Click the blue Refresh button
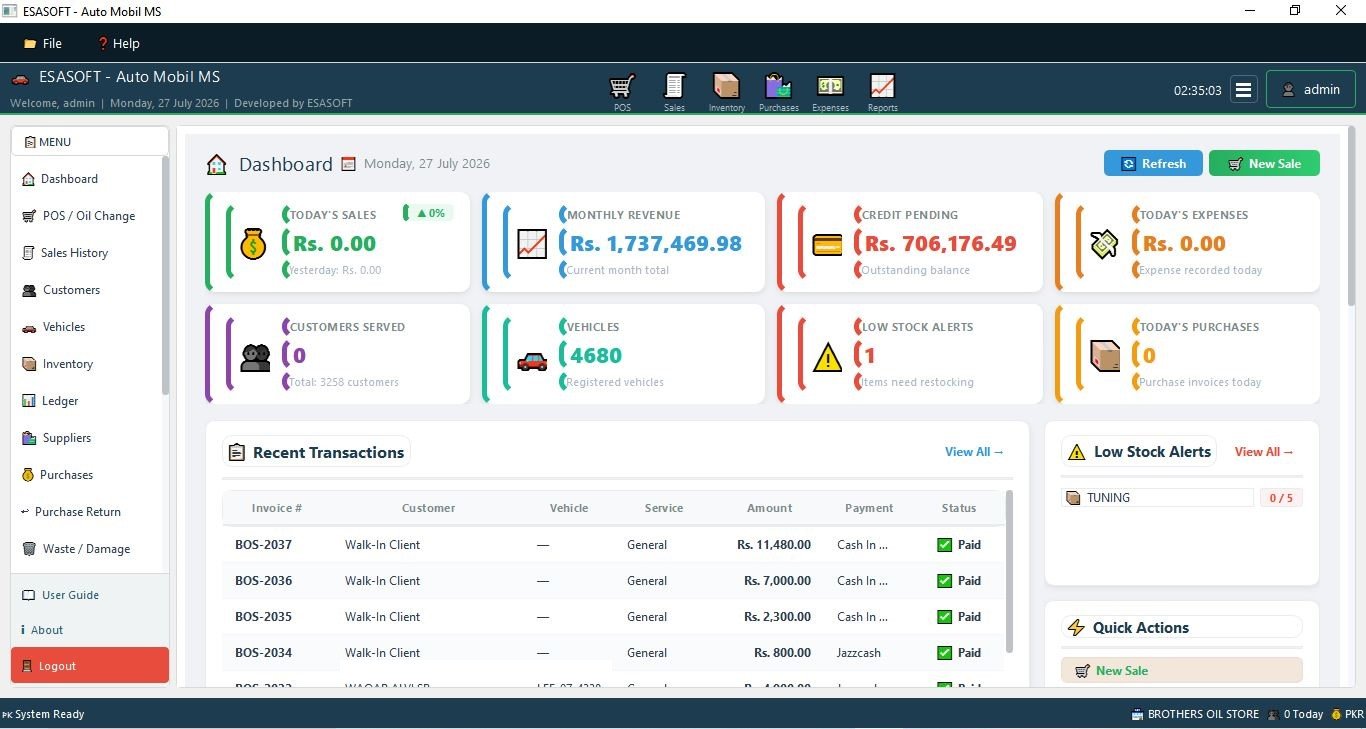The image size is (1366, 729). pos(1153,164)
